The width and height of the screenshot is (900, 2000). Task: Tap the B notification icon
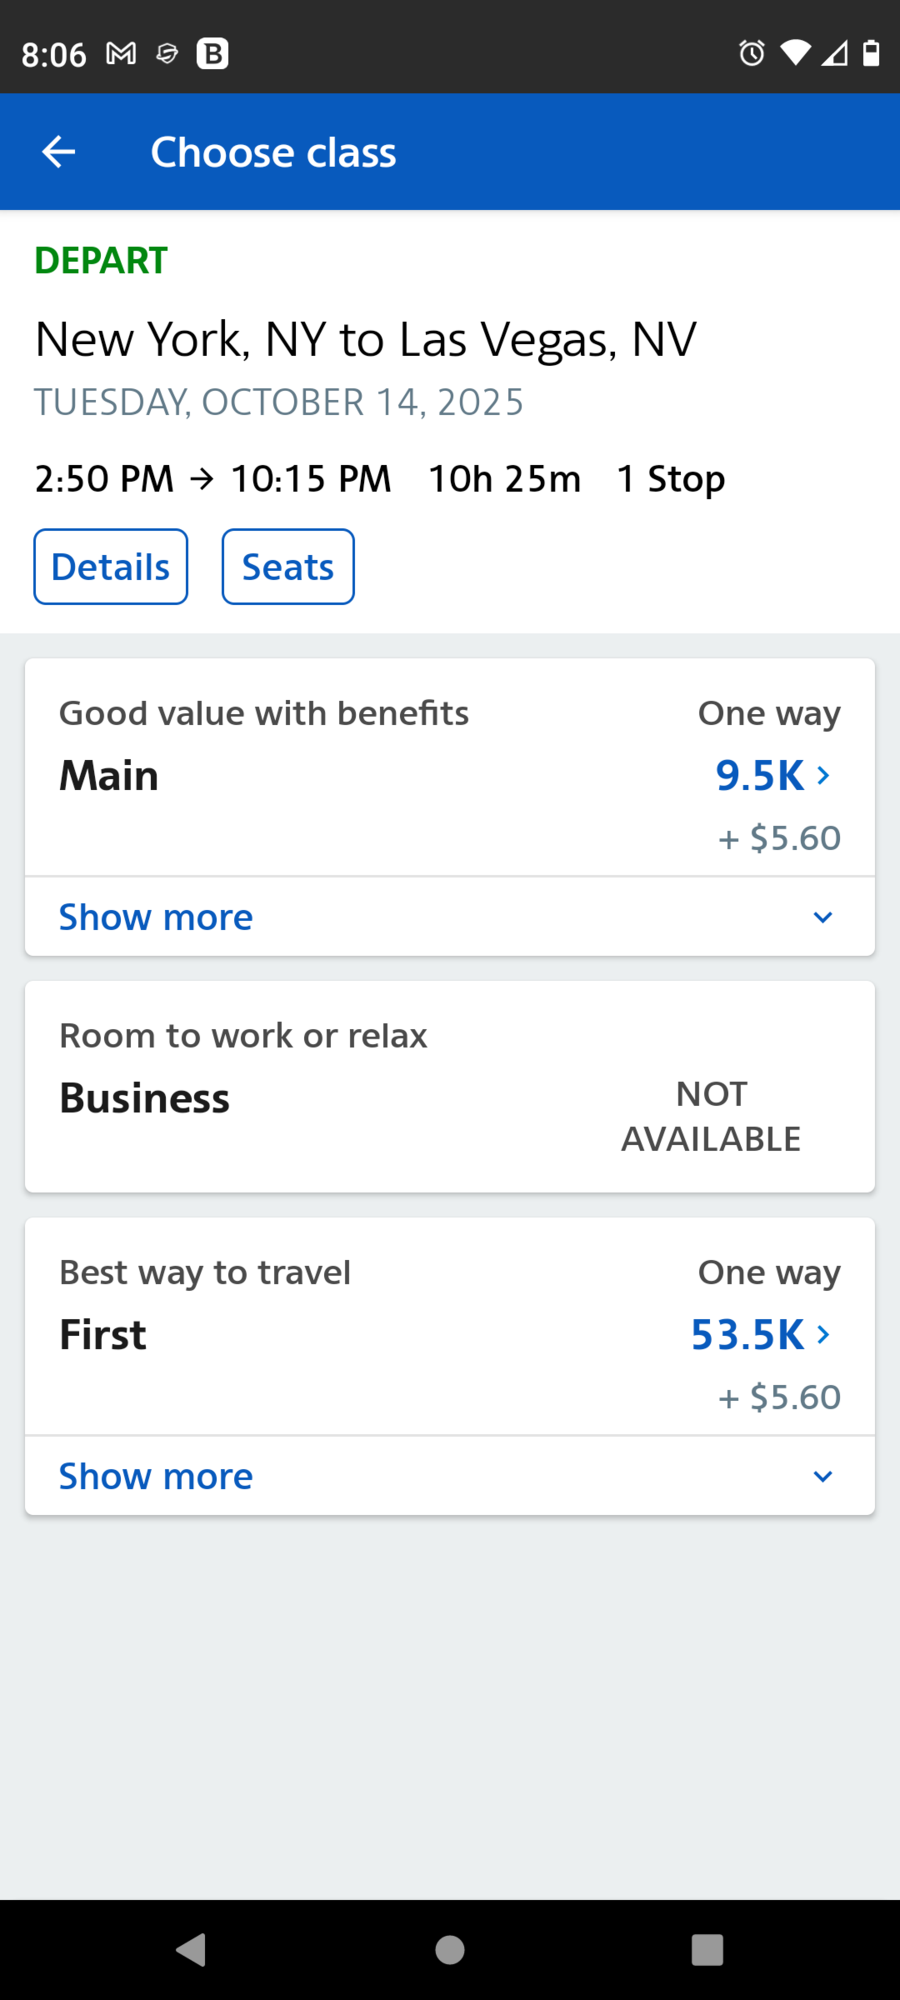212,53
